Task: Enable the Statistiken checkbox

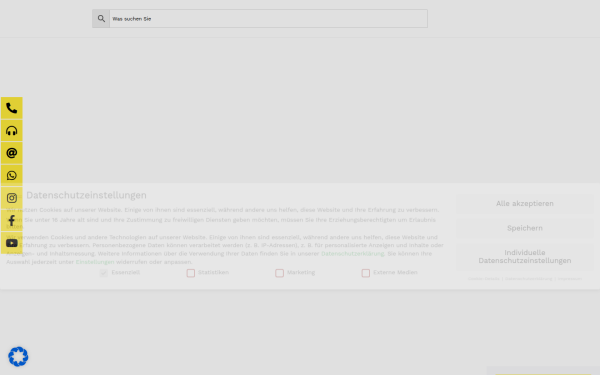Action: [x=191, y=273]
